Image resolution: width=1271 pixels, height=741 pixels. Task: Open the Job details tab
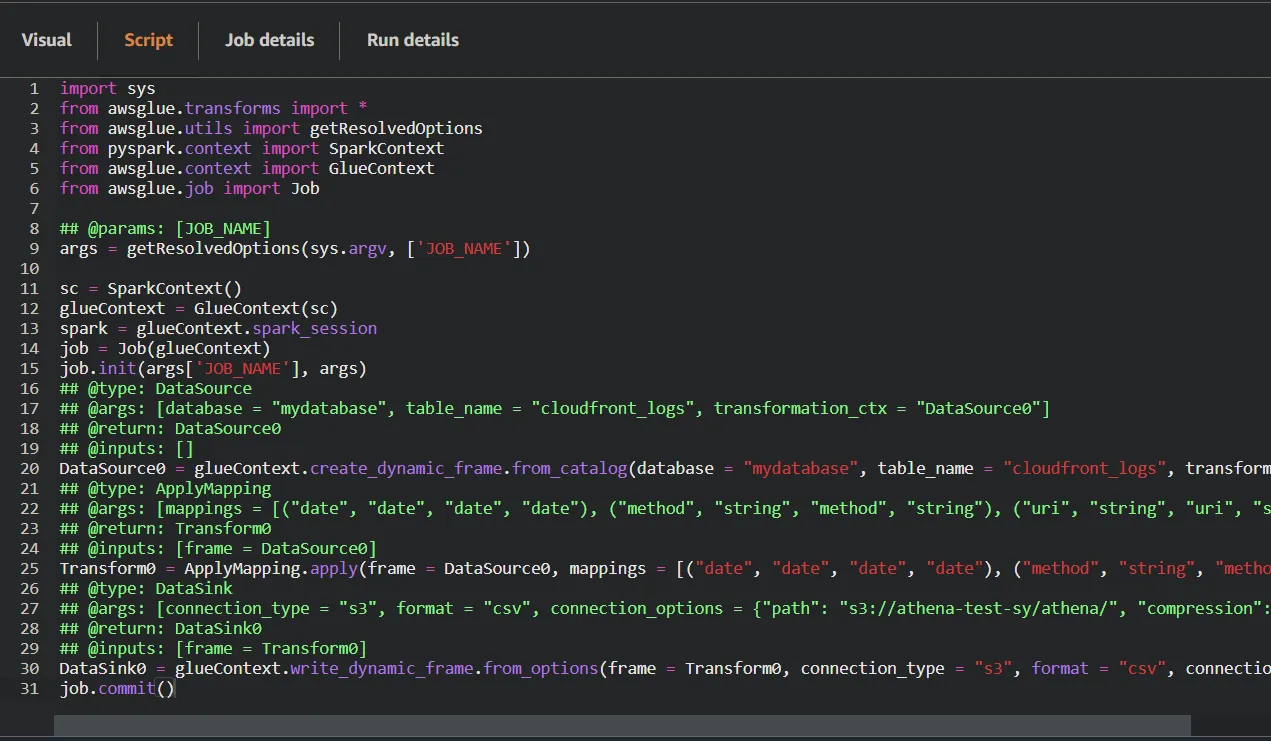point(269,40)
